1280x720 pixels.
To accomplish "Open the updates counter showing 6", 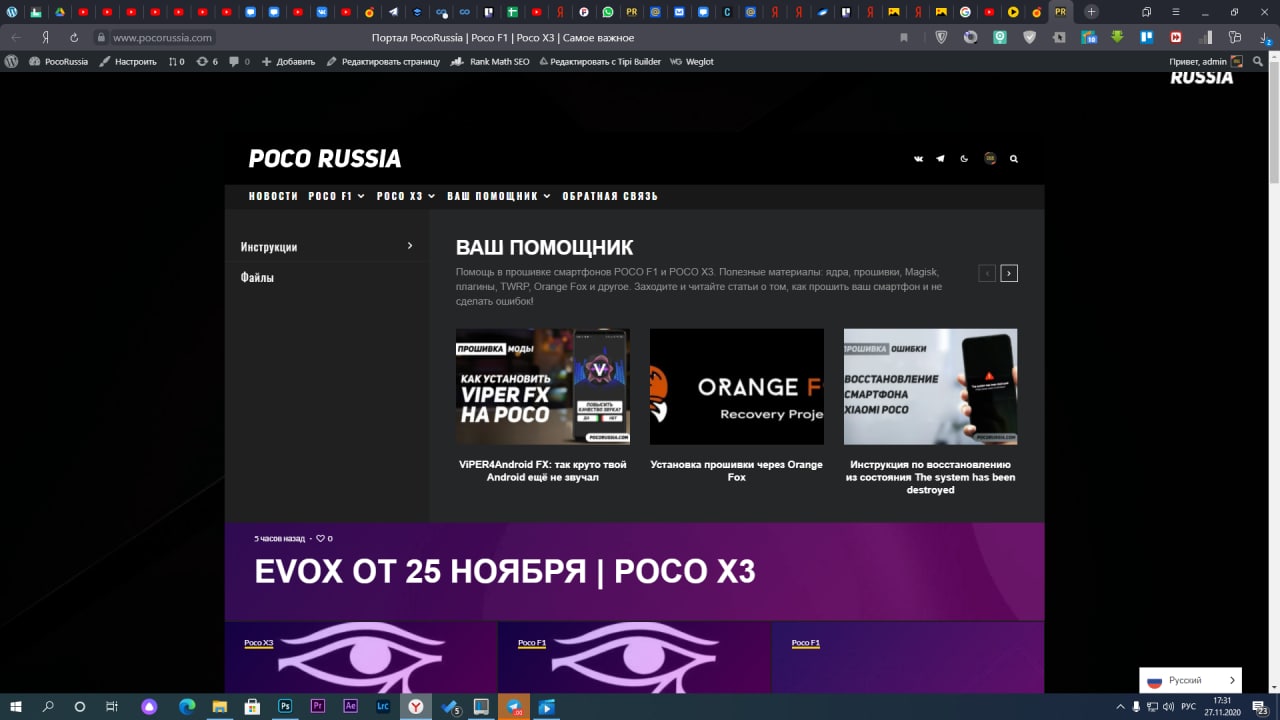I will (x=207, y=61).
